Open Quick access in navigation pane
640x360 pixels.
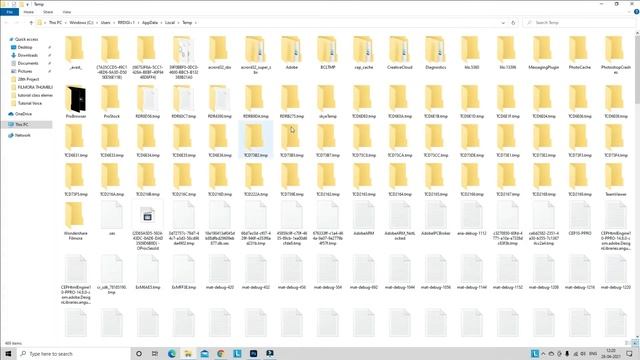[x=27, y=39]
